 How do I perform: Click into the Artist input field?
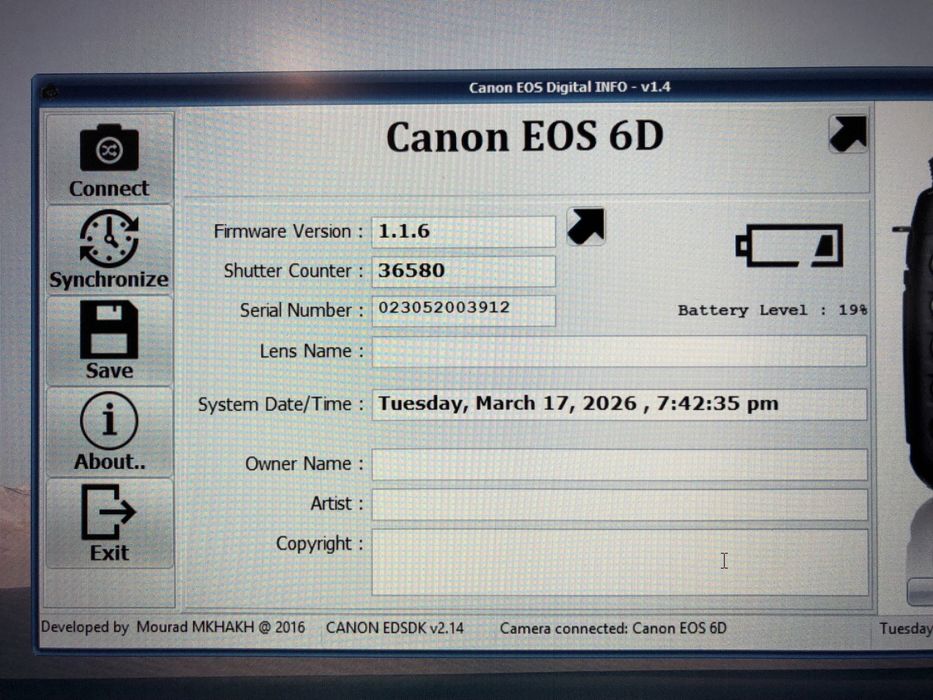[619, 504]
